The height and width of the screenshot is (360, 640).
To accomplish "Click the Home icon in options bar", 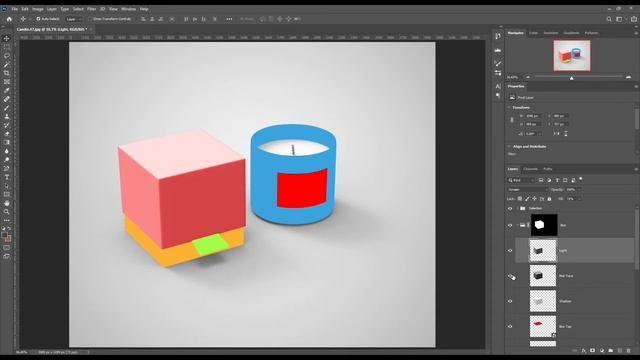I will click(x=9, y=19).
